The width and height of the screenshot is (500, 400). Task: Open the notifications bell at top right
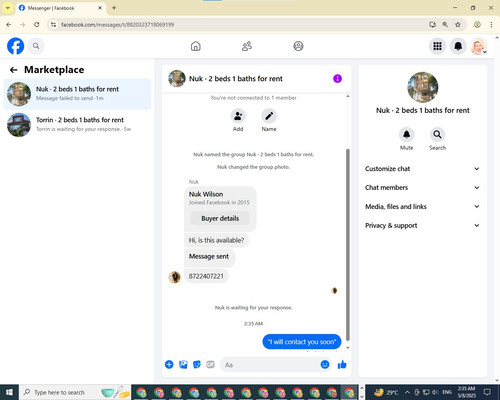458,46
